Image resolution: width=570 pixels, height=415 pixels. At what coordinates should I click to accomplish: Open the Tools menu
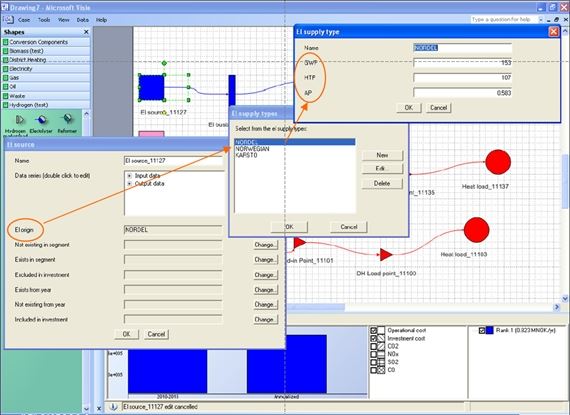44,20
